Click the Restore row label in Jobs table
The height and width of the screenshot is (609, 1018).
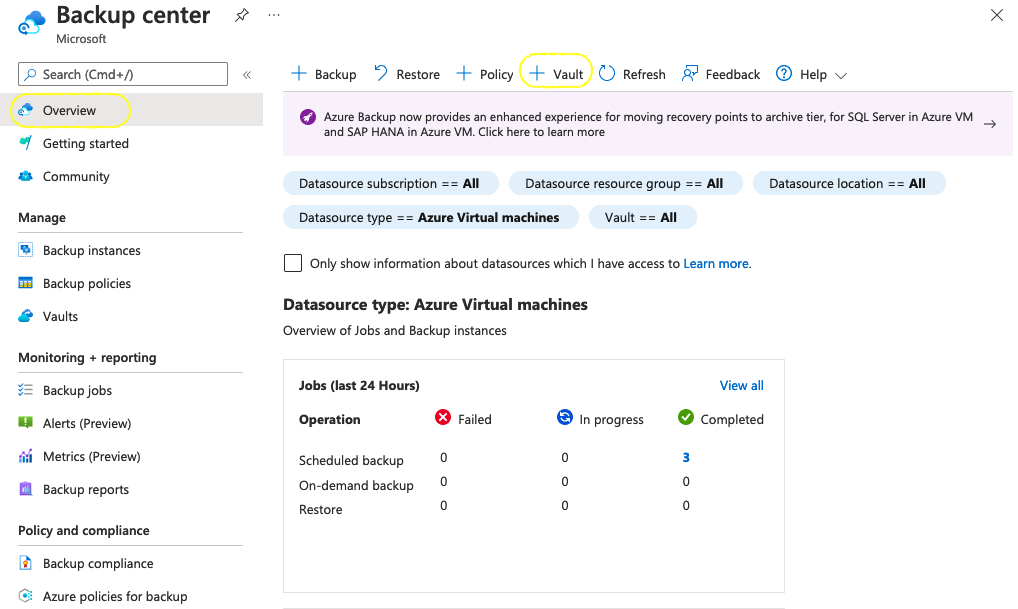pyautogui.click(x=321, y=510)
